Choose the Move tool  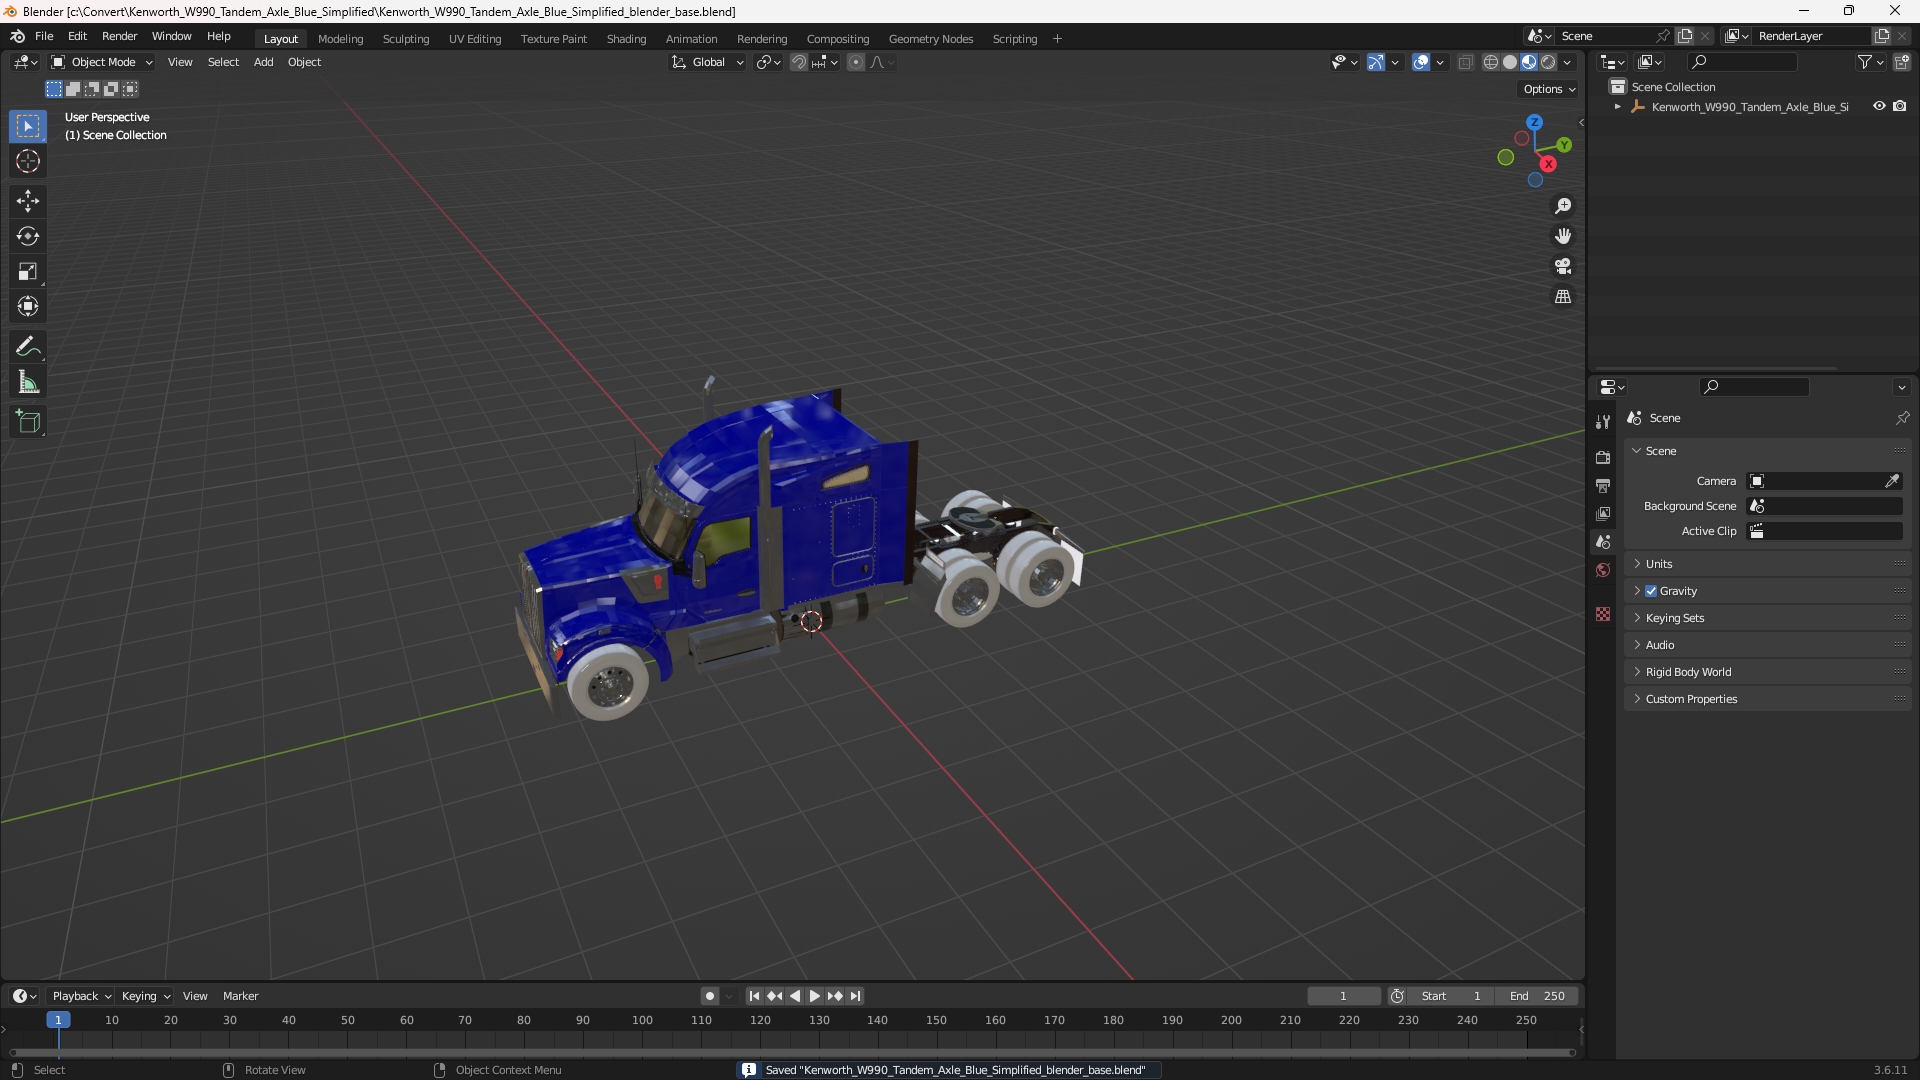pos(28,201)
